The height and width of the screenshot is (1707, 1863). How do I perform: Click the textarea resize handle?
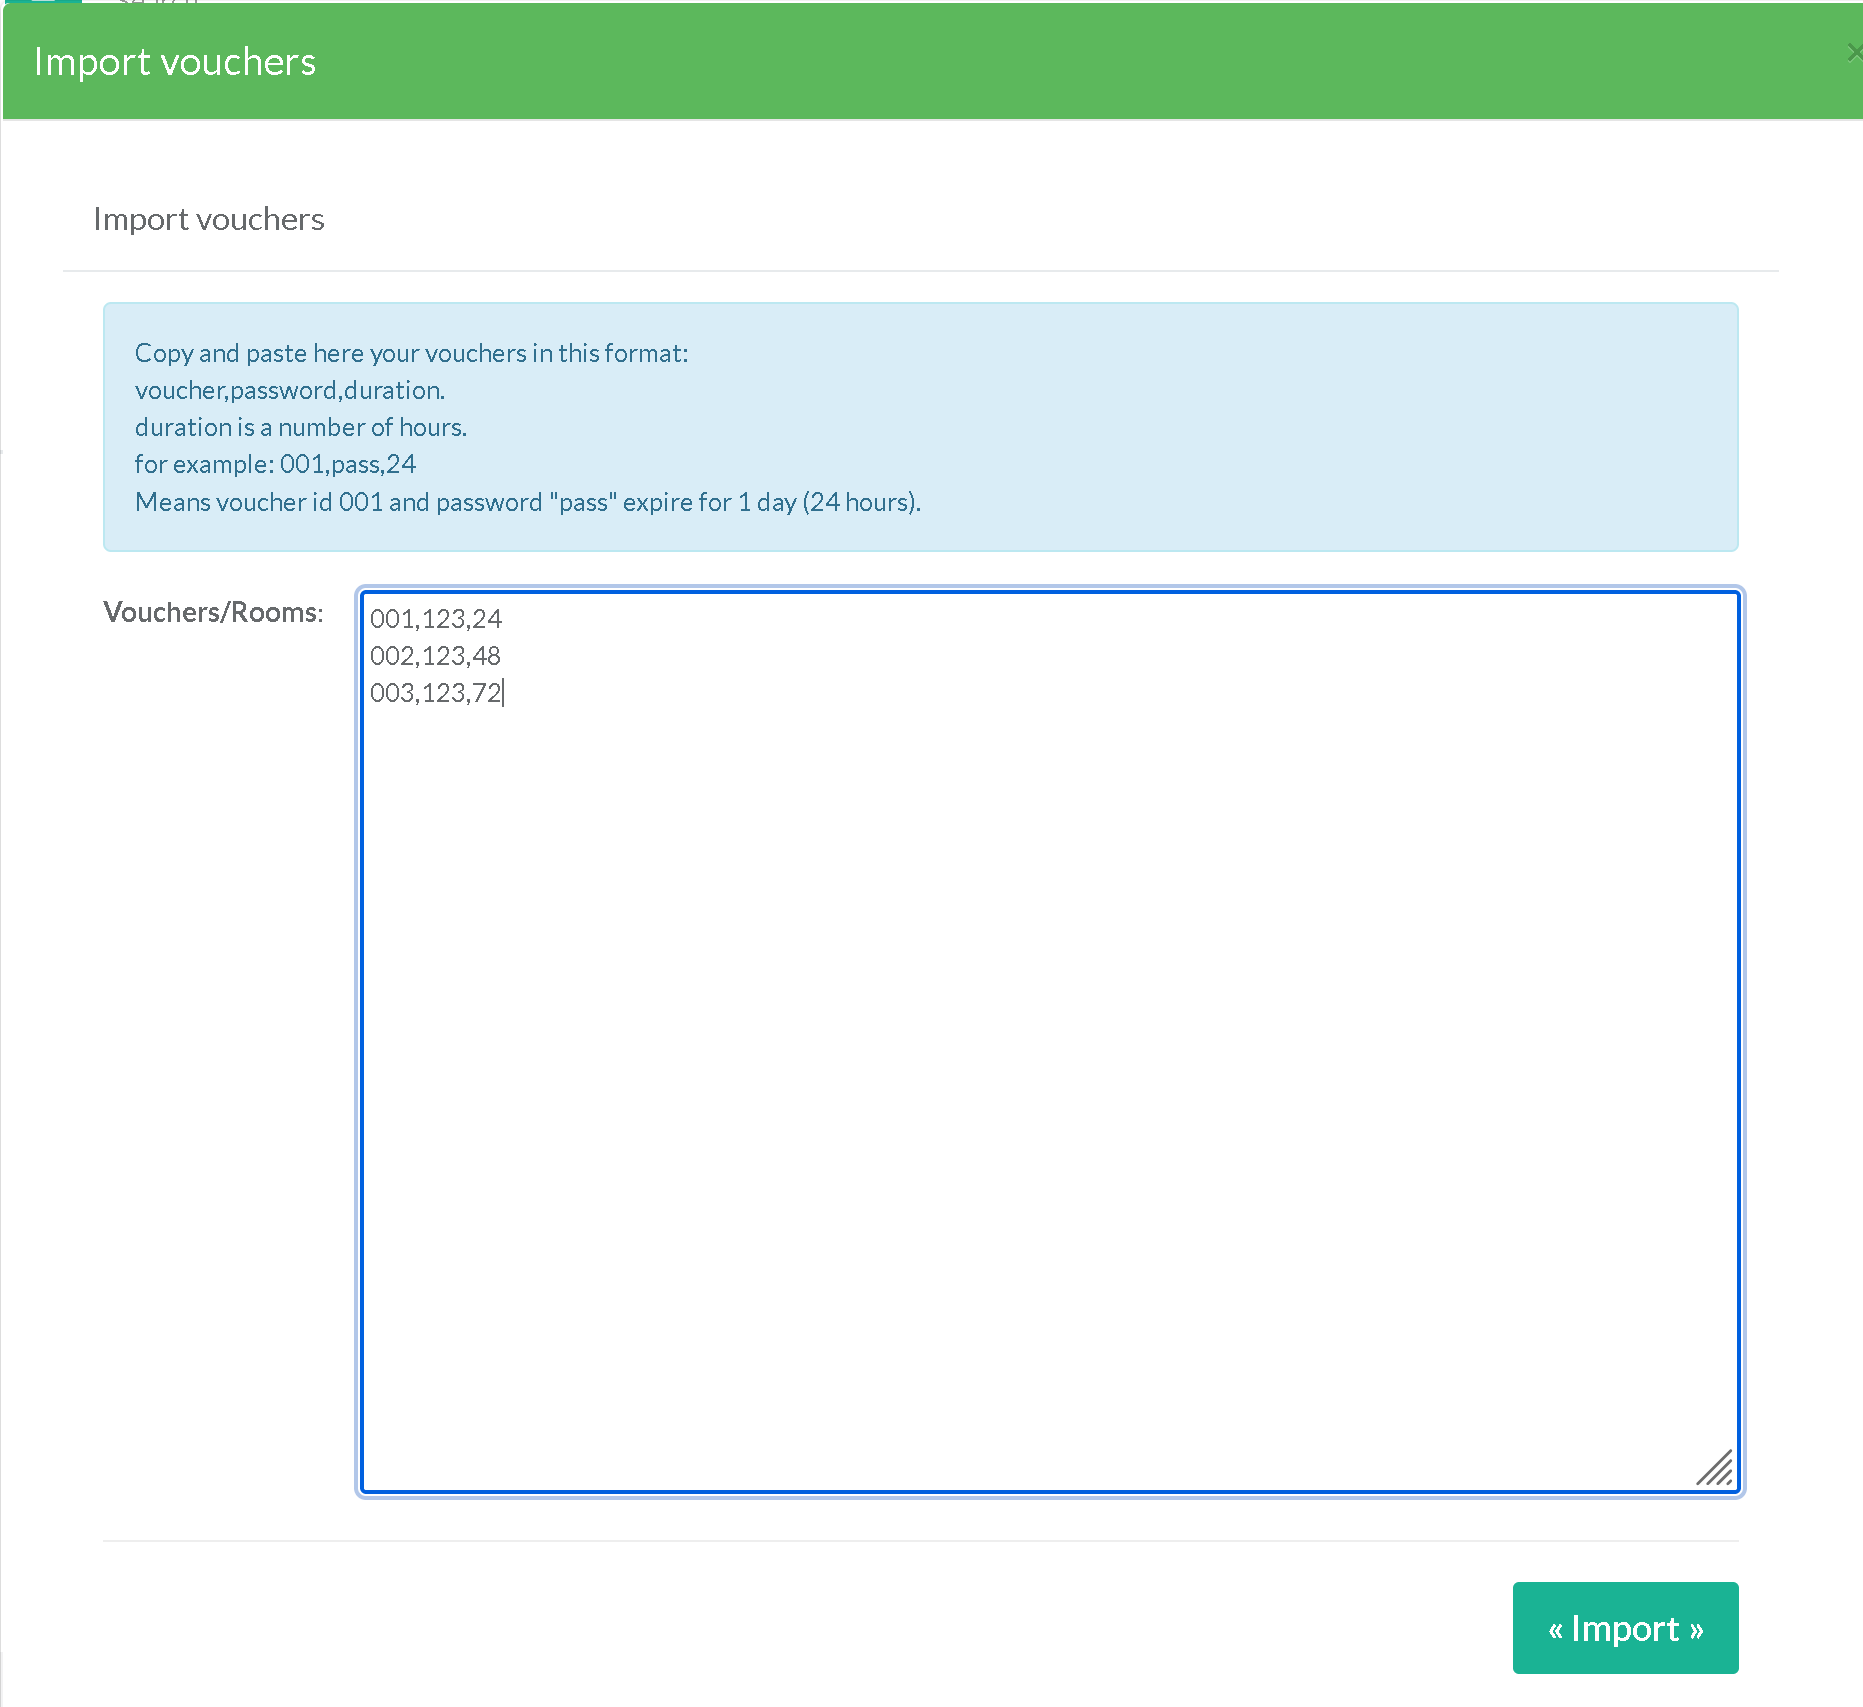[x=1715, y=1468]
